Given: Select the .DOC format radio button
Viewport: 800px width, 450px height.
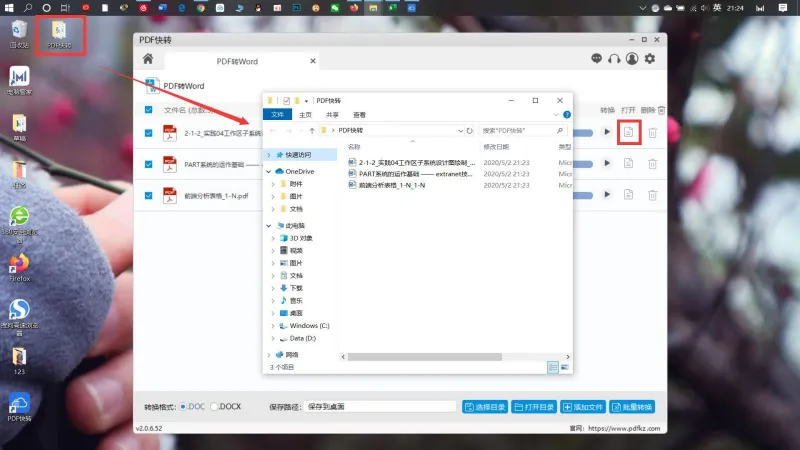Looking at the screenshot, I should point(183,407).
